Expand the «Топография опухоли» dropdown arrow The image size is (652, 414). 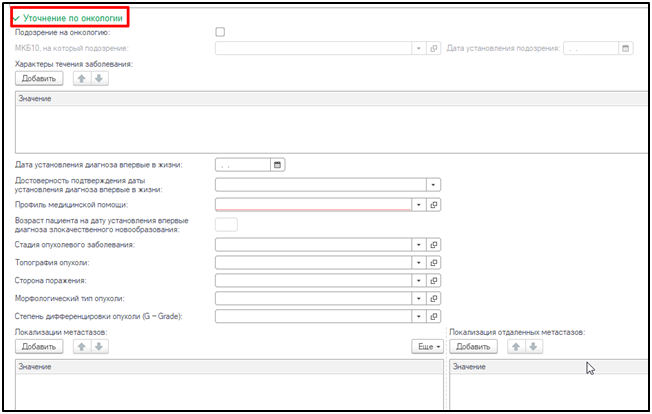(418, 262)
